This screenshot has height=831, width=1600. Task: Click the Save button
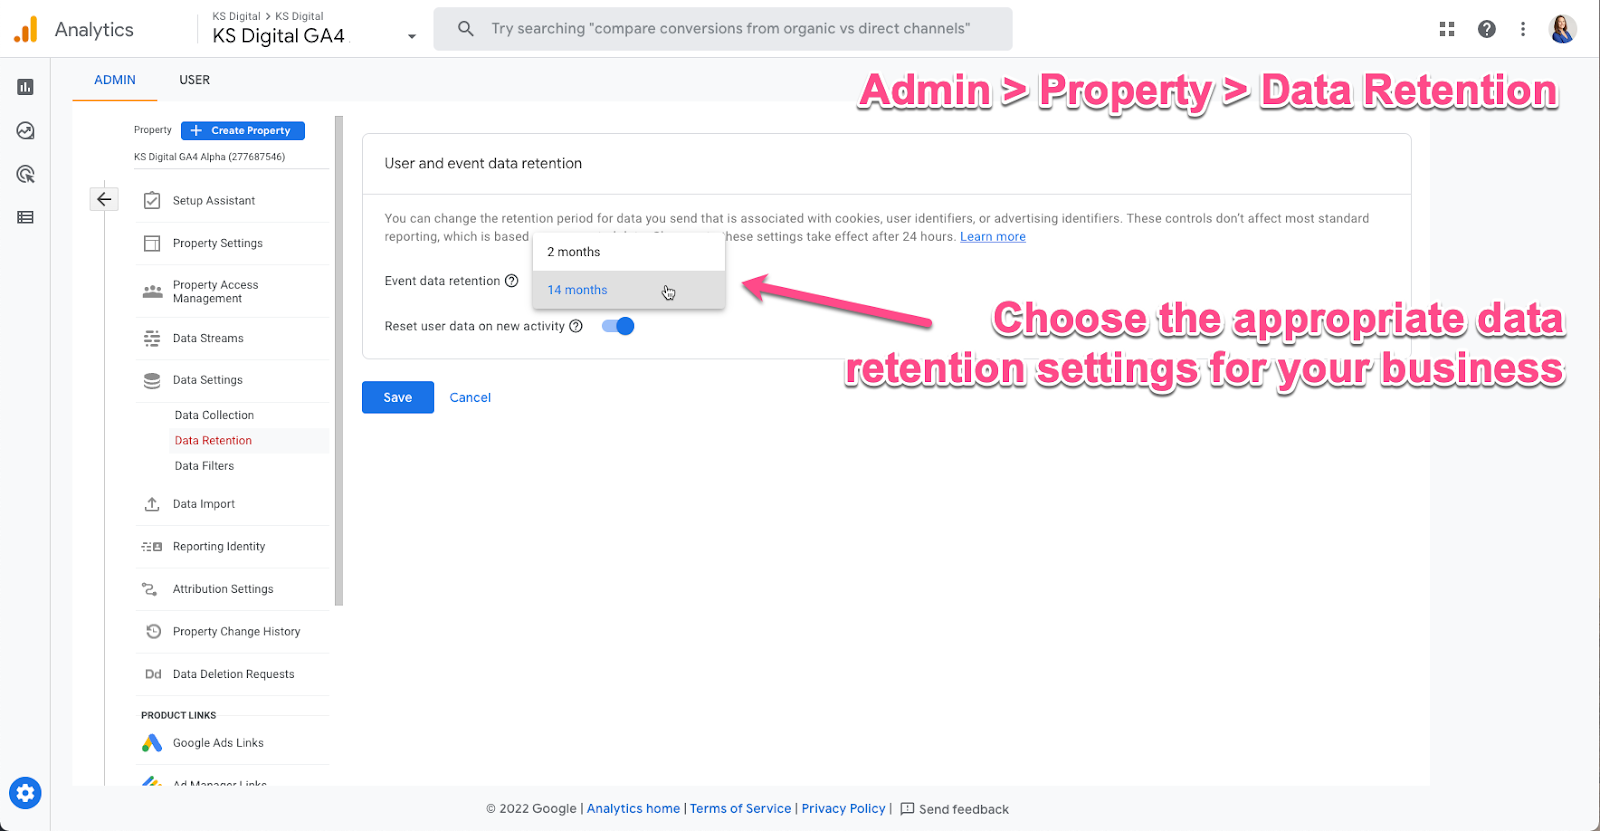pos(398,397)
